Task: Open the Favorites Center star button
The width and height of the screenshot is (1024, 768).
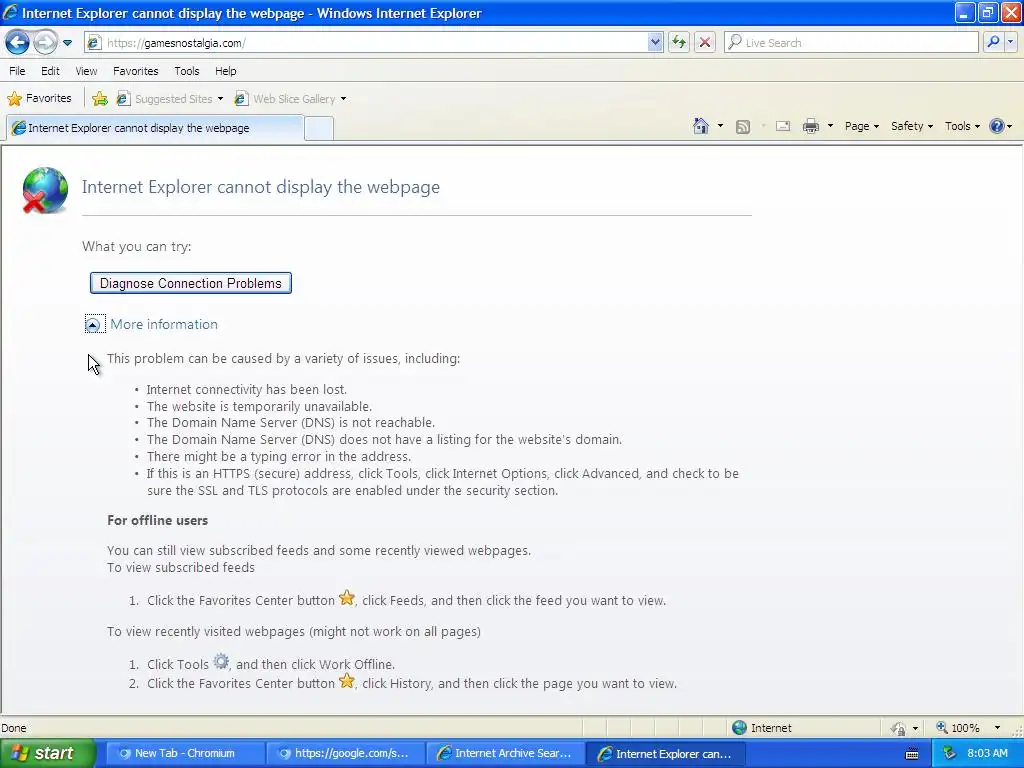Action: click(39, 99)
